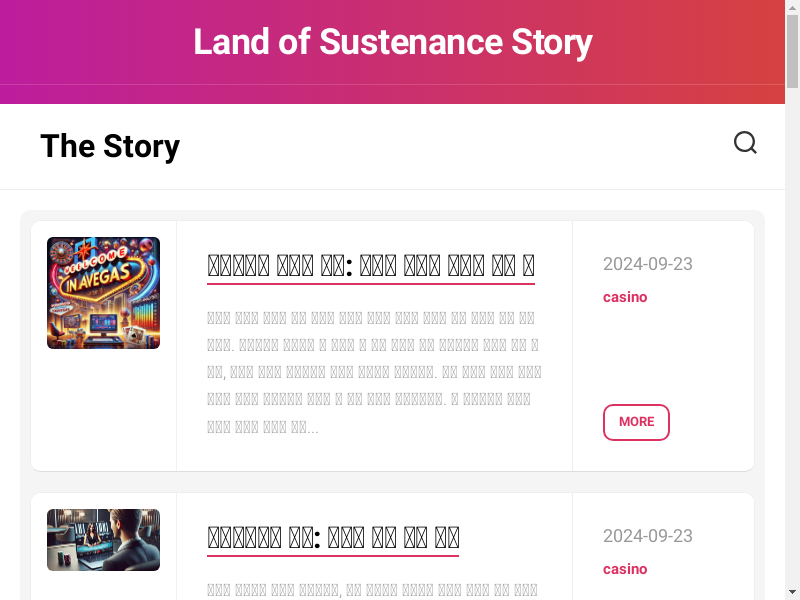Open the search magnifier icon
The image size is (800, 600).
point(745,143)
